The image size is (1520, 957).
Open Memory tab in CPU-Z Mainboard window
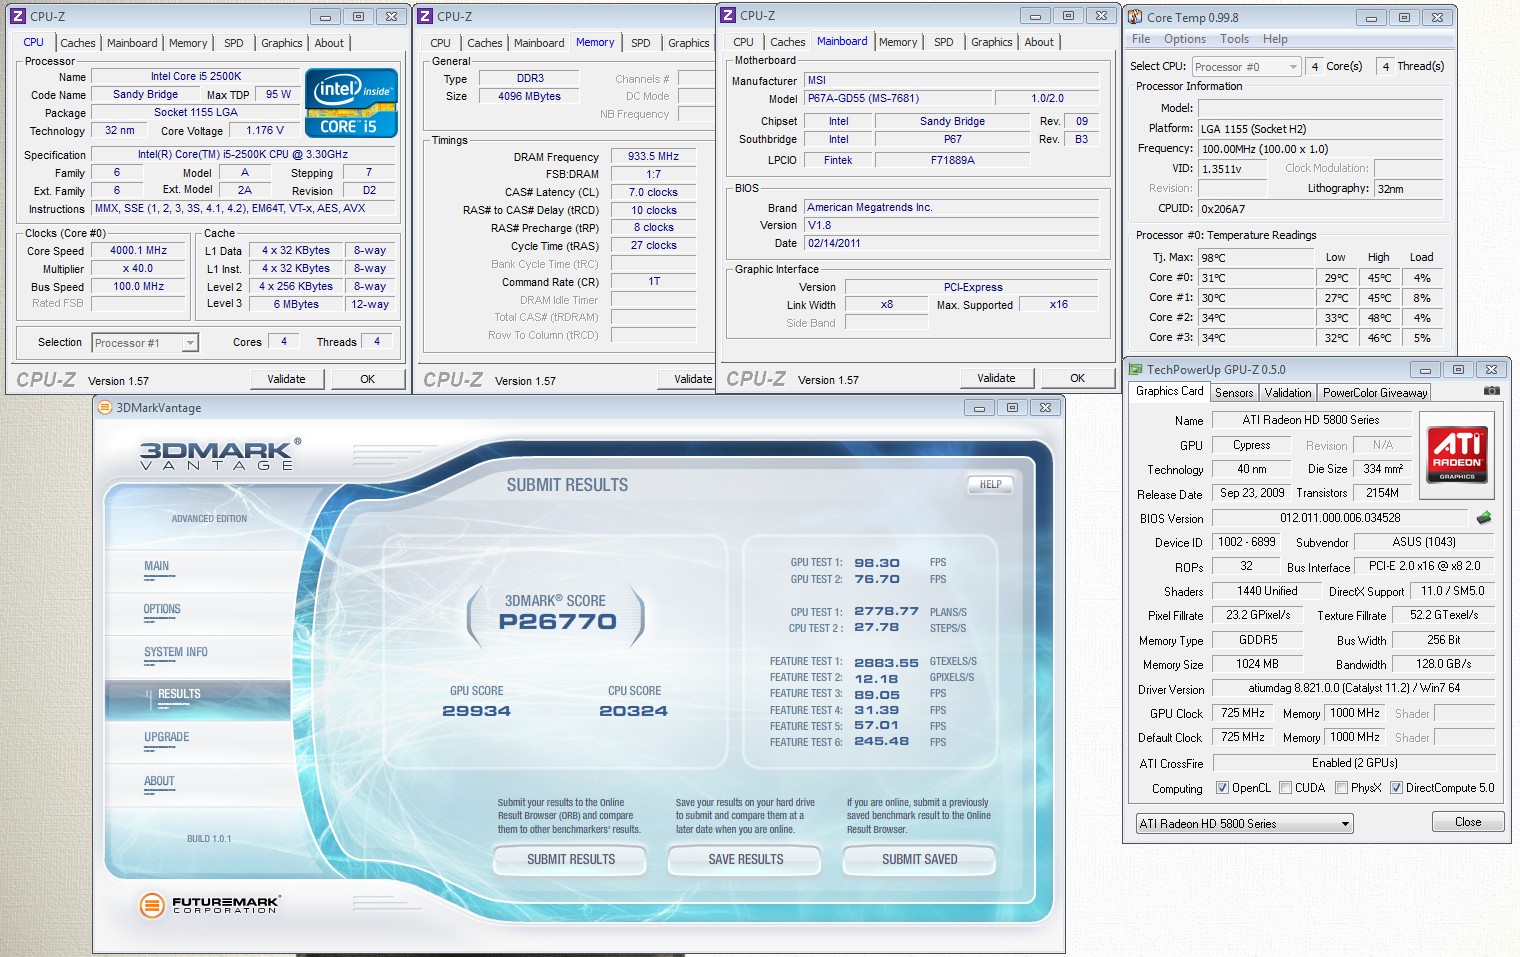(897, 42)
